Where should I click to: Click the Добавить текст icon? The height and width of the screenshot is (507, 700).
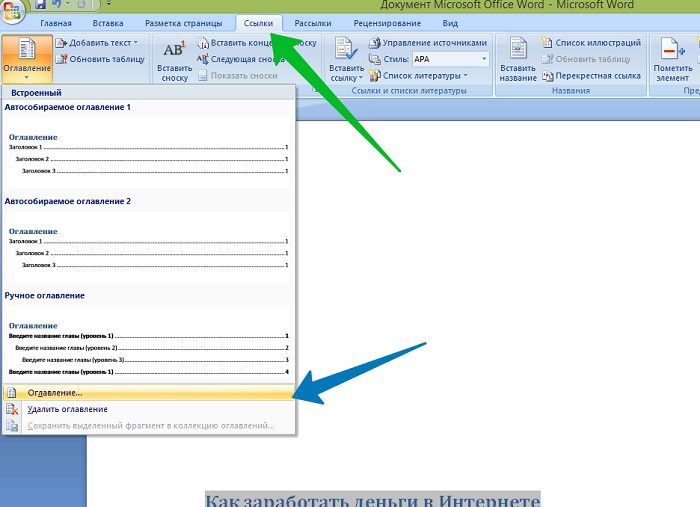[61, 43]
